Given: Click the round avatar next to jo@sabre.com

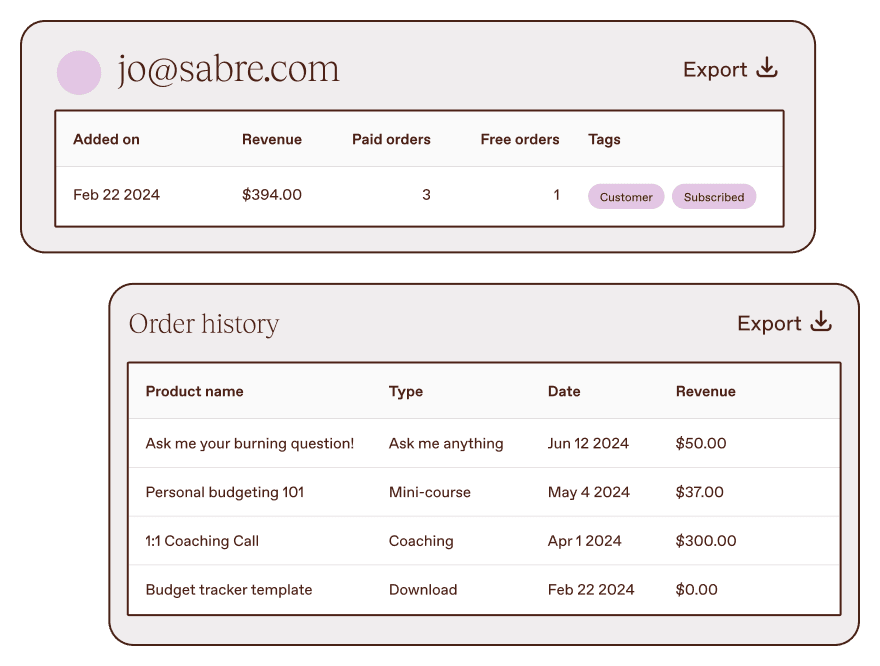Looking at the screenshot, I should tap(79, 72).
